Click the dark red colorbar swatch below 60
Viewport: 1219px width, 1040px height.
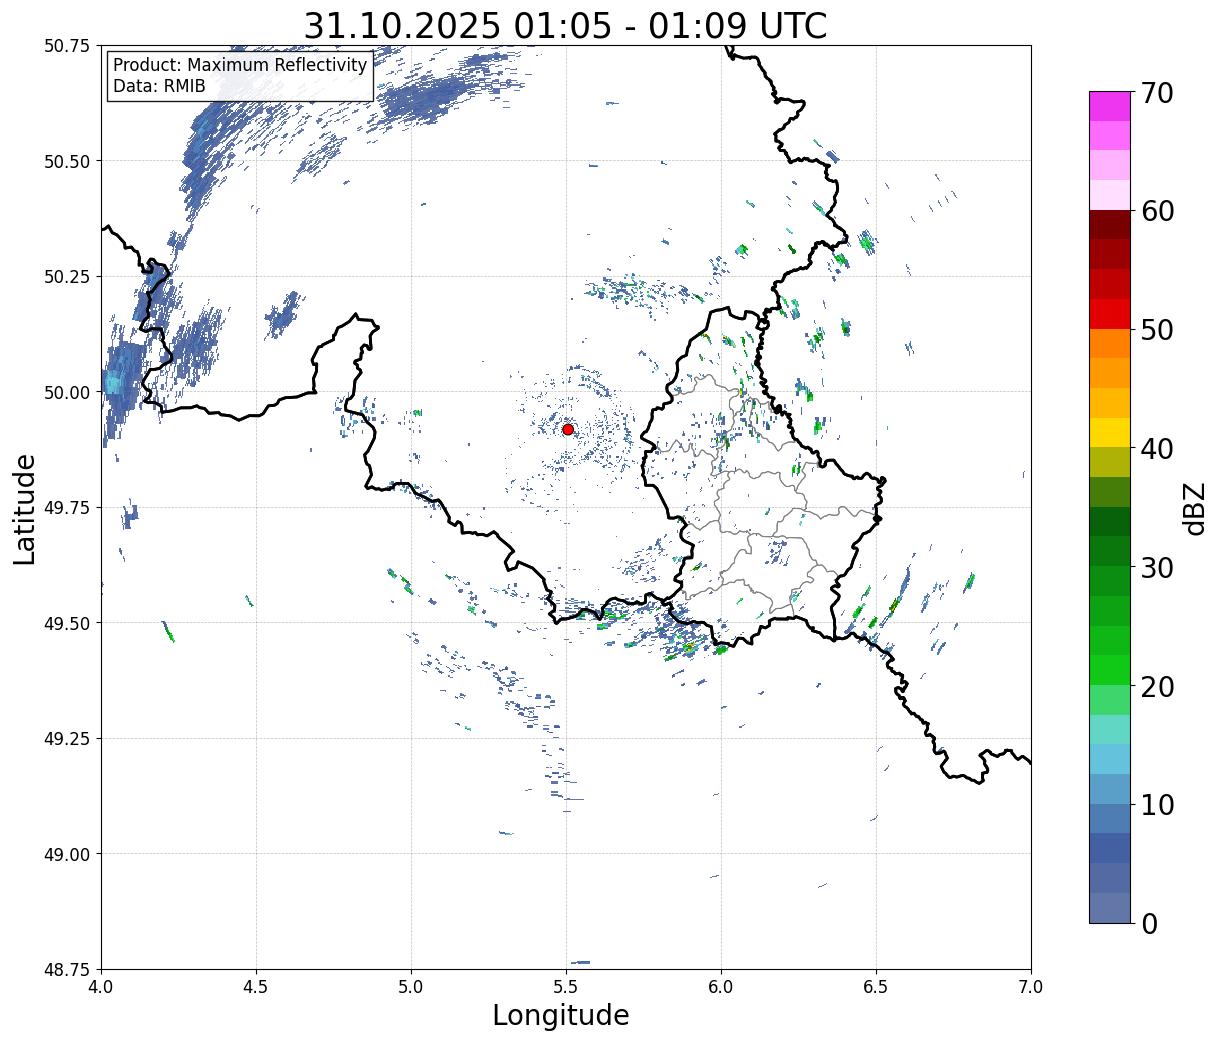[1110, 225]
